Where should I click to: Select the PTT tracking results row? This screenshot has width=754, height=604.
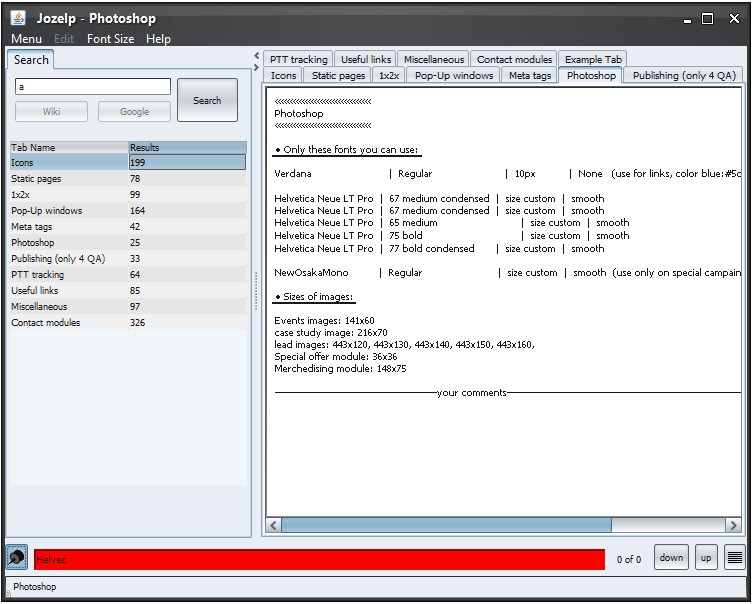point(128,275)
